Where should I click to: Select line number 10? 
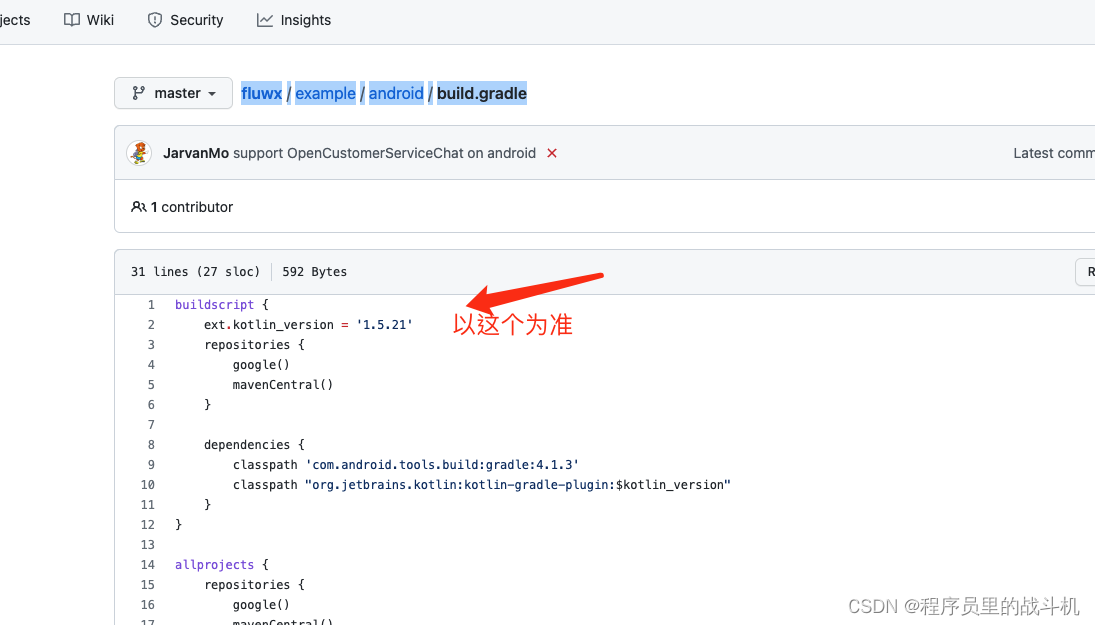[x=147, y=485]
